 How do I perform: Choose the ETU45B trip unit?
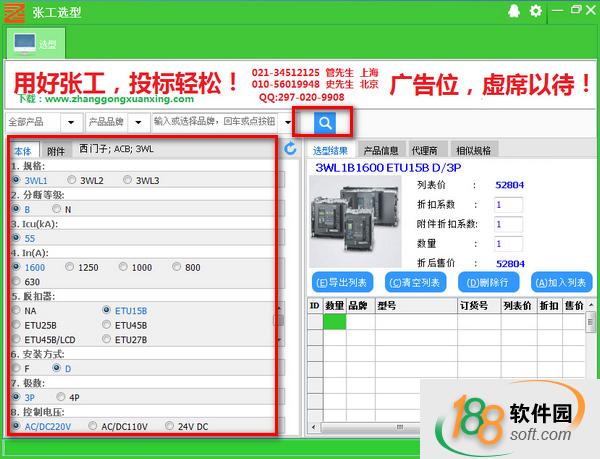[x=106, y=325]
